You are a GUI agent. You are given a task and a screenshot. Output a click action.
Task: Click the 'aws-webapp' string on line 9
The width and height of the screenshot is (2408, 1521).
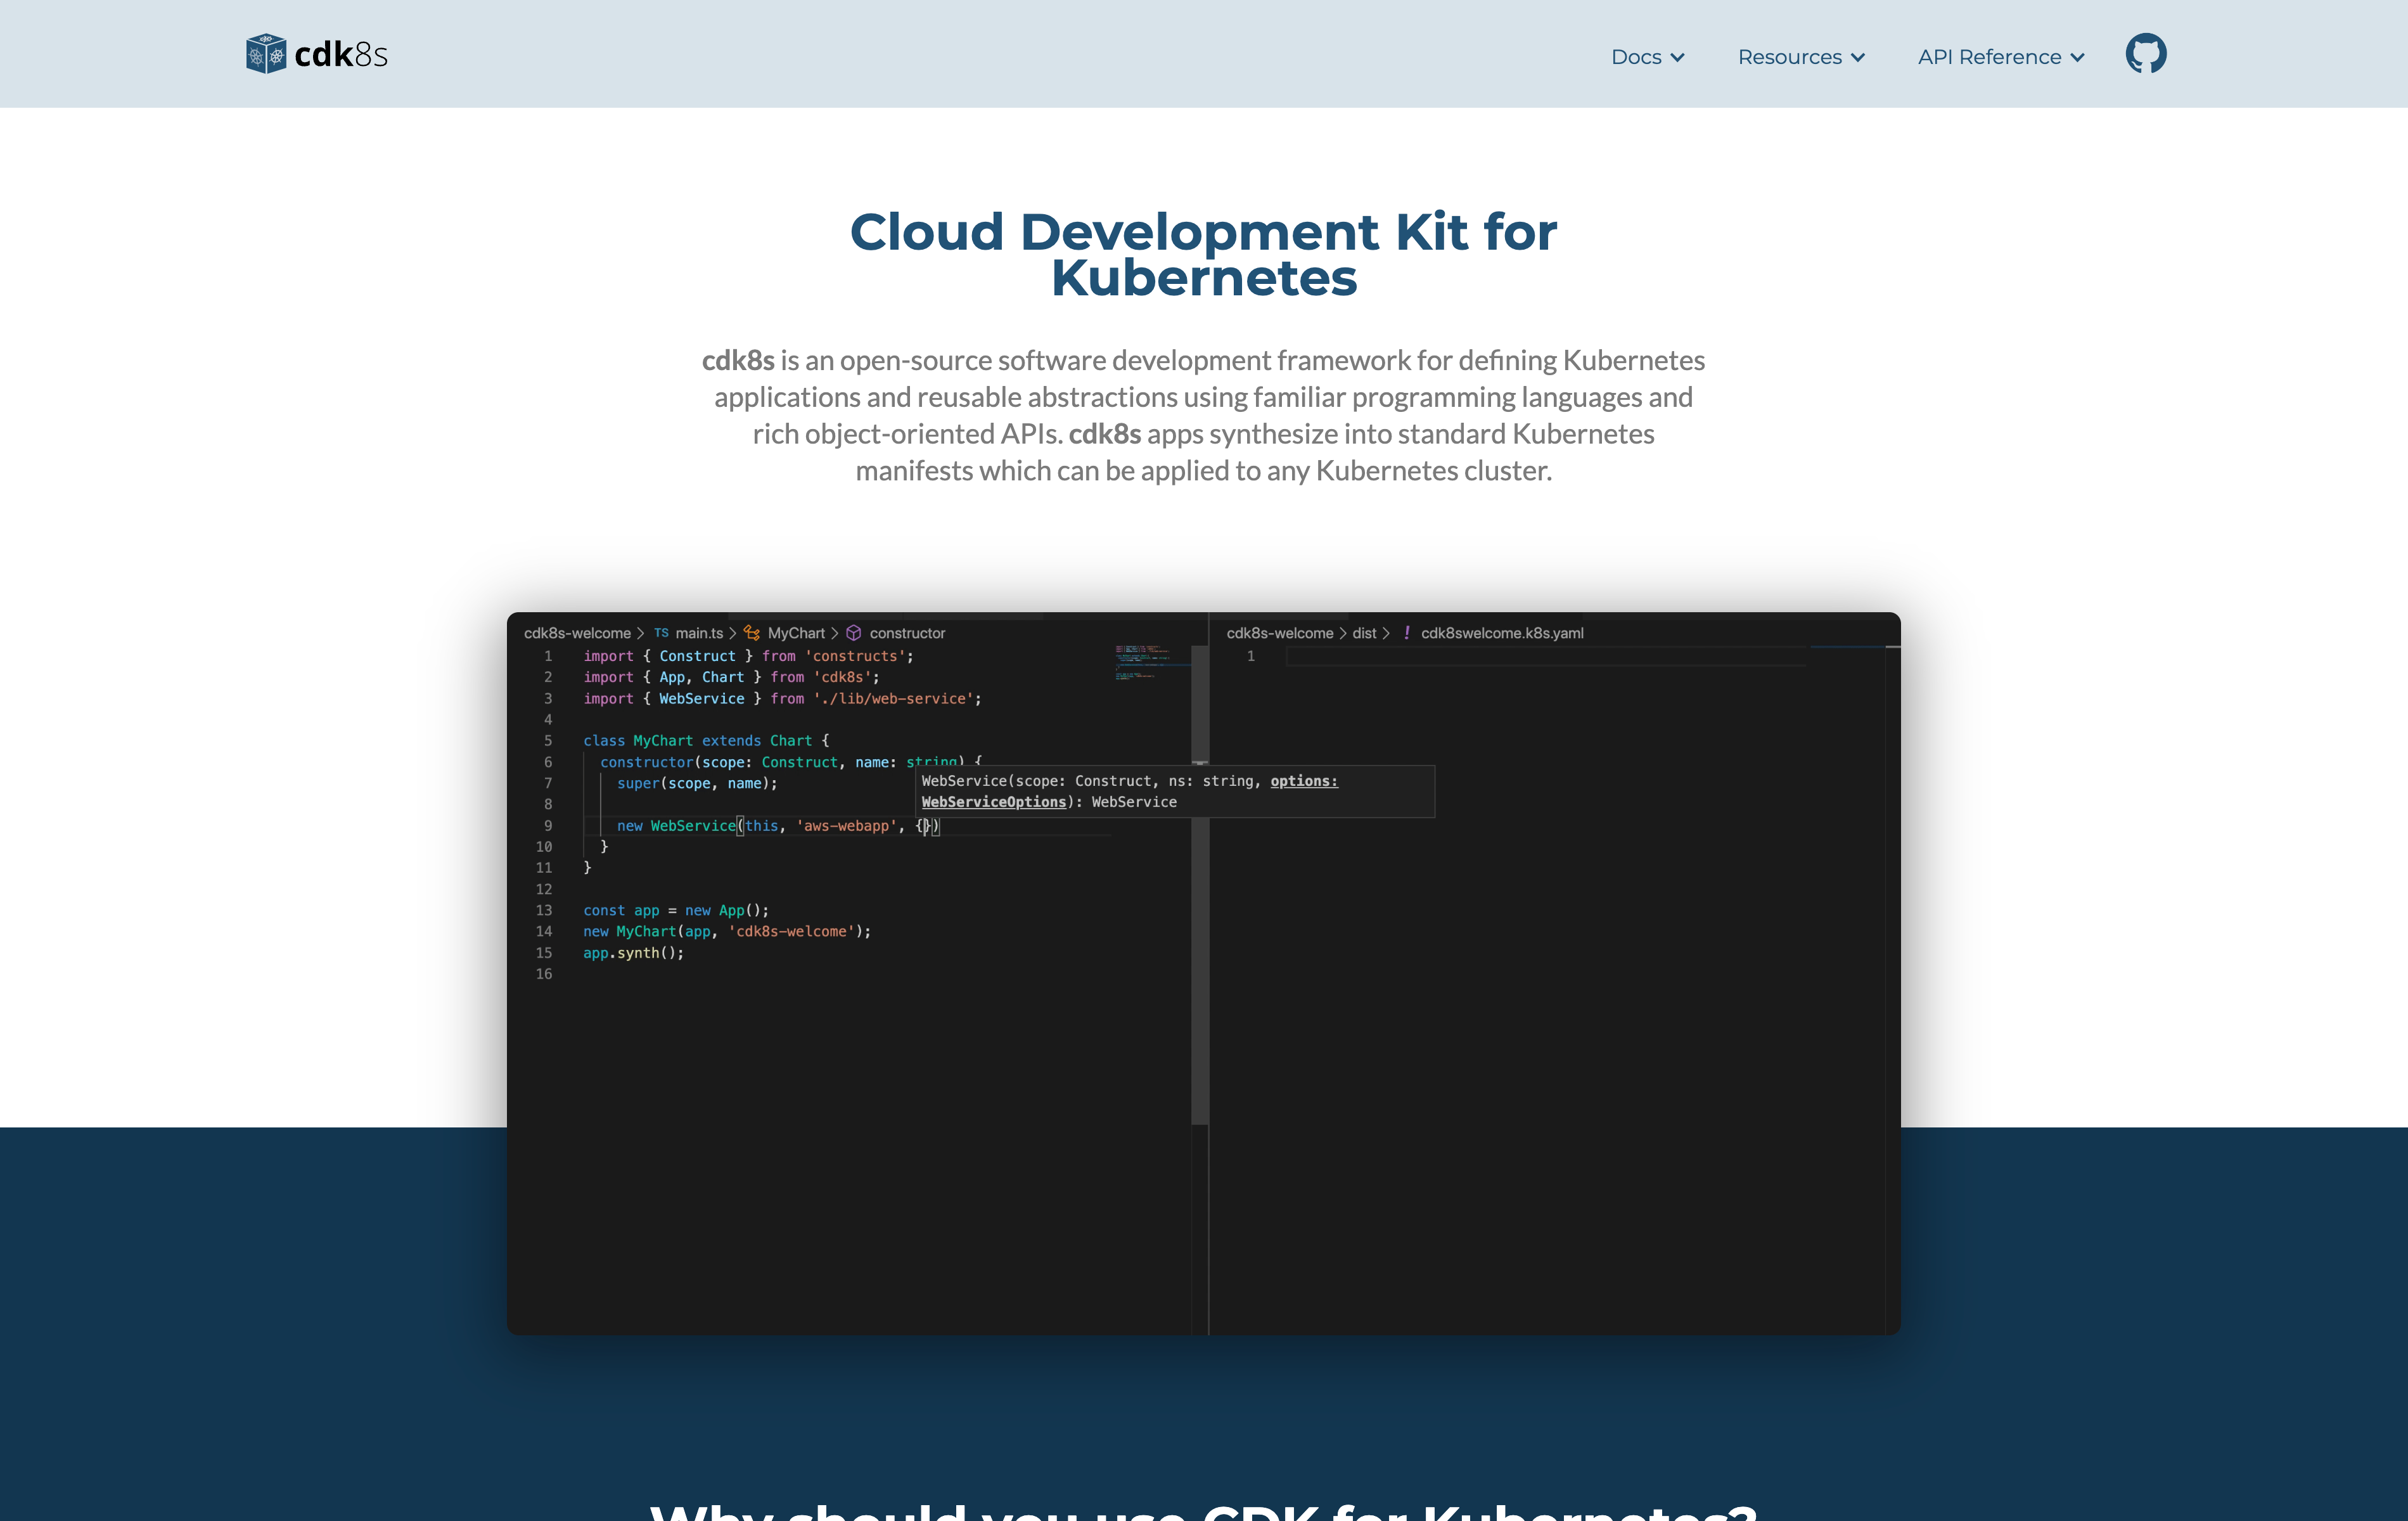coord(846,826)
